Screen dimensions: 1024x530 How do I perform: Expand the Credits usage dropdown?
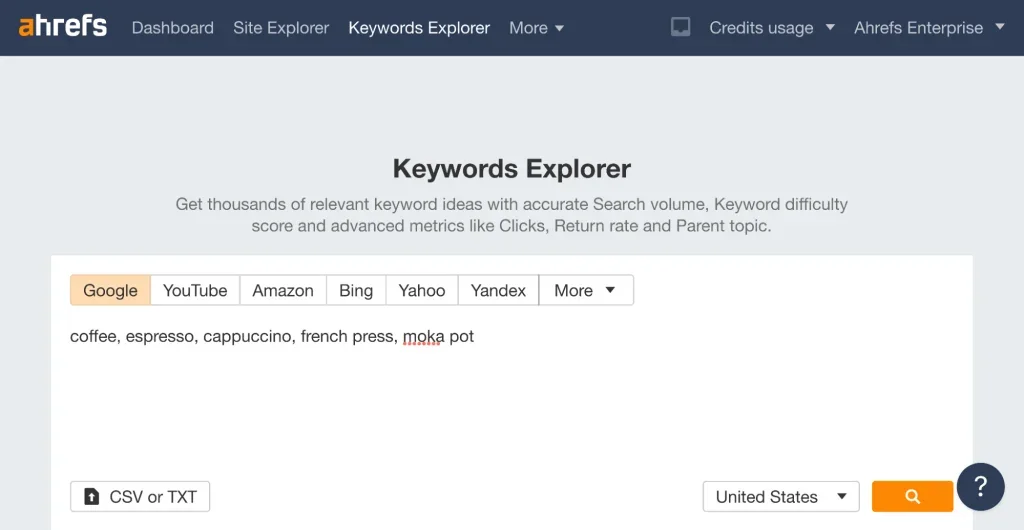coord(771,28)
